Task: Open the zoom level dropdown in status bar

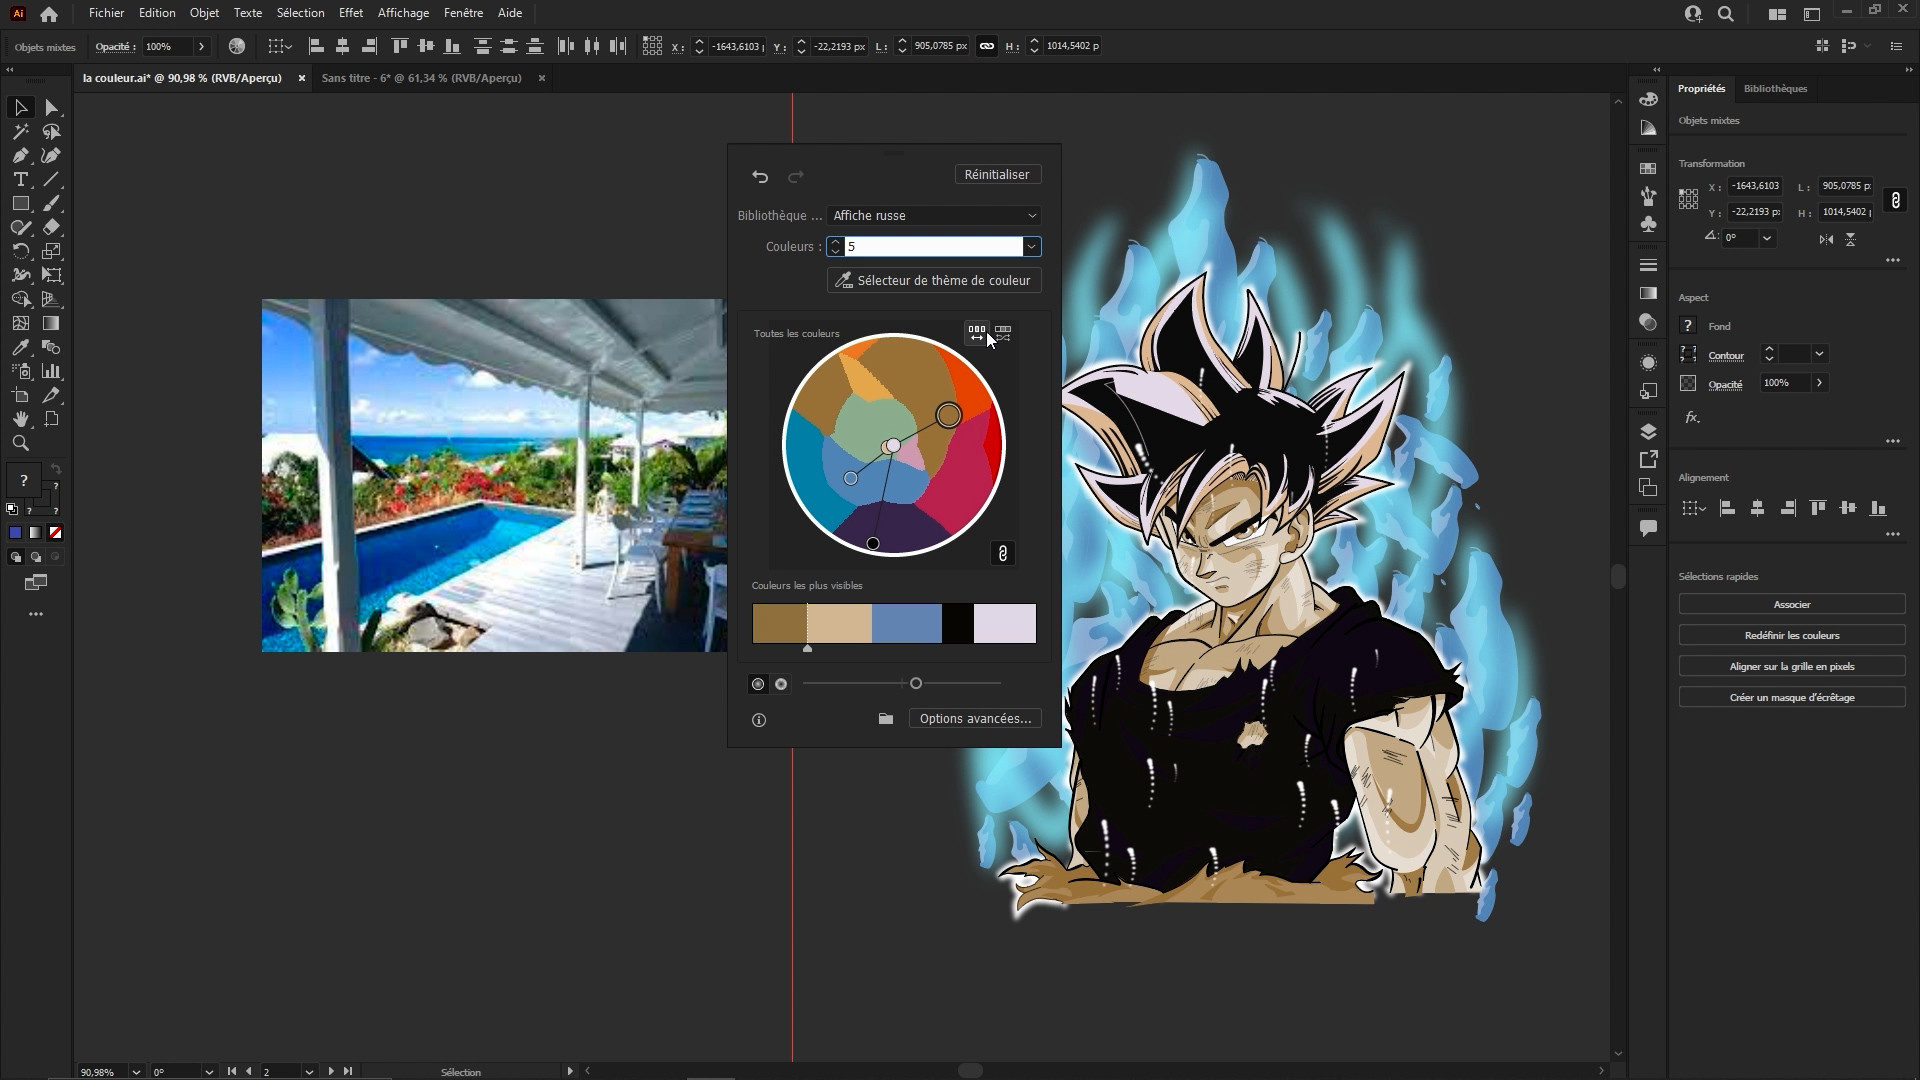Action: point(136,1072)
